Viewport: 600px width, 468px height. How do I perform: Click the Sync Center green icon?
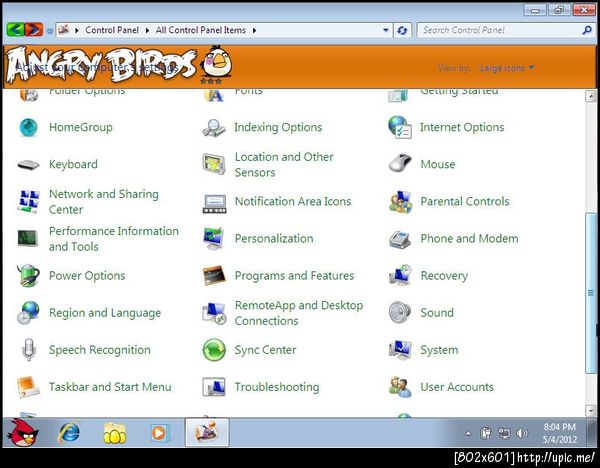point(214,350)
